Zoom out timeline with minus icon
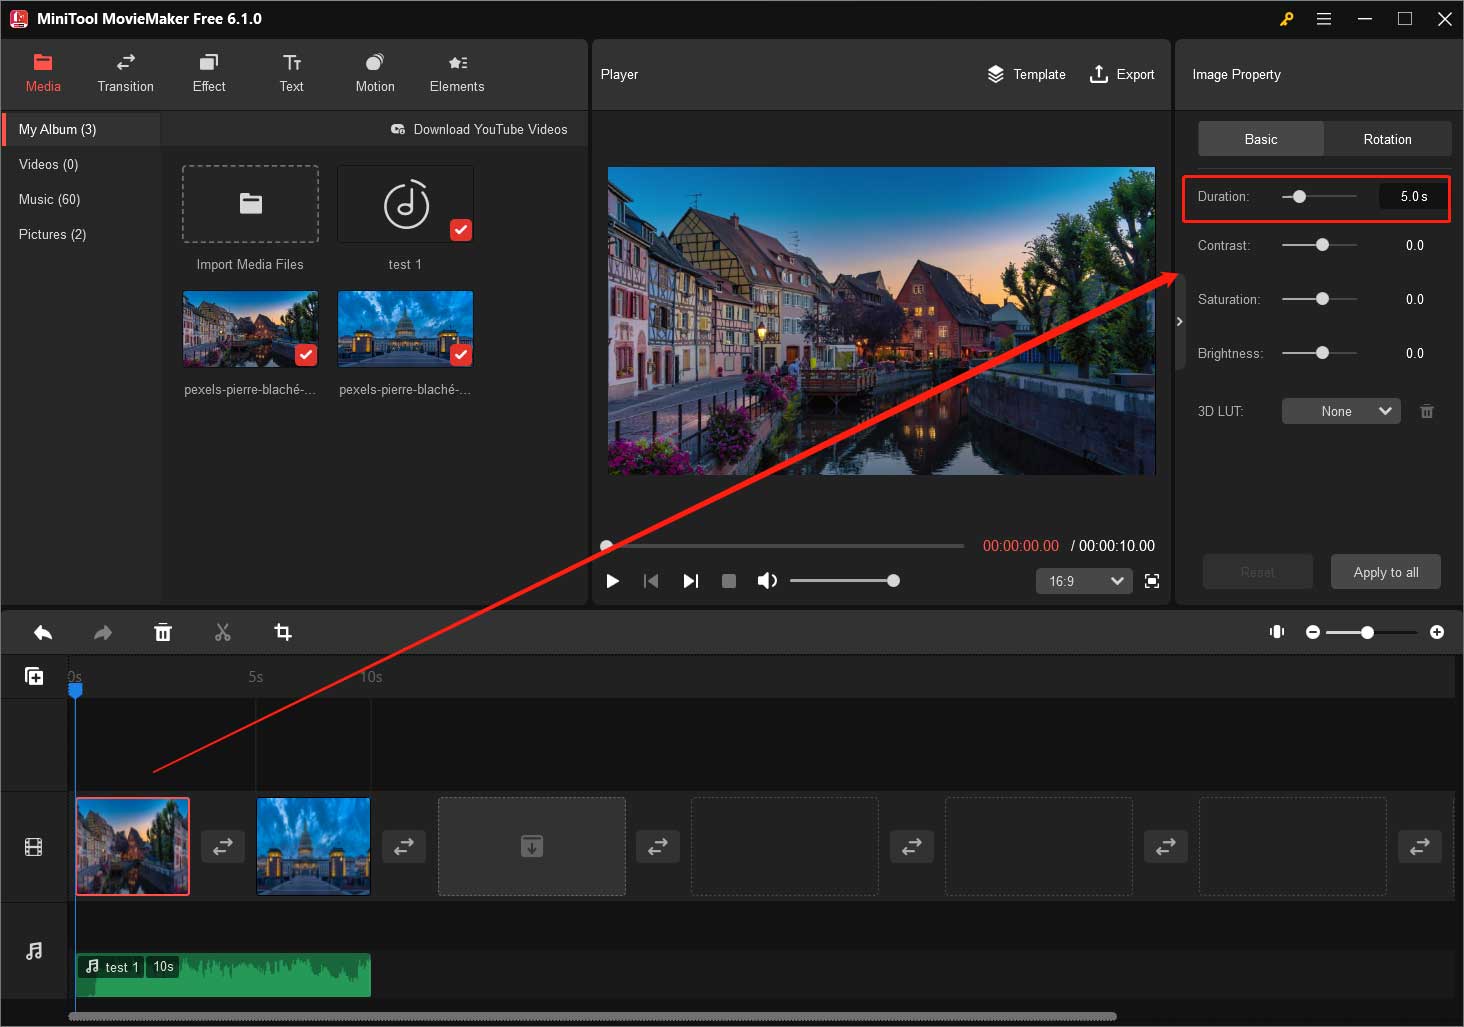Image resolution: width=1464 pixels, height=1027 pixels. click(1313, 632)
